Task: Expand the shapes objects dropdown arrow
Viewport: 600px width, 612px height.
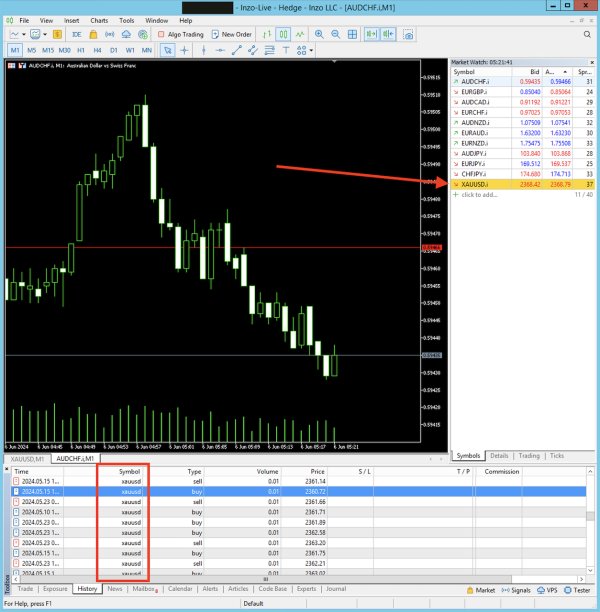Action: (x=311, y=50)
